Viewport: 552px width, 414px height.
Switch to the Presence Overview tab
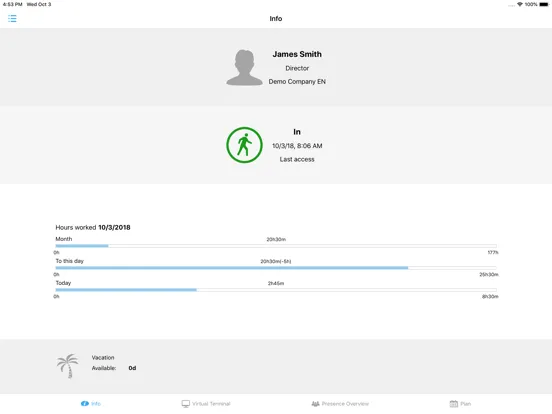click(x=340, y=403)
